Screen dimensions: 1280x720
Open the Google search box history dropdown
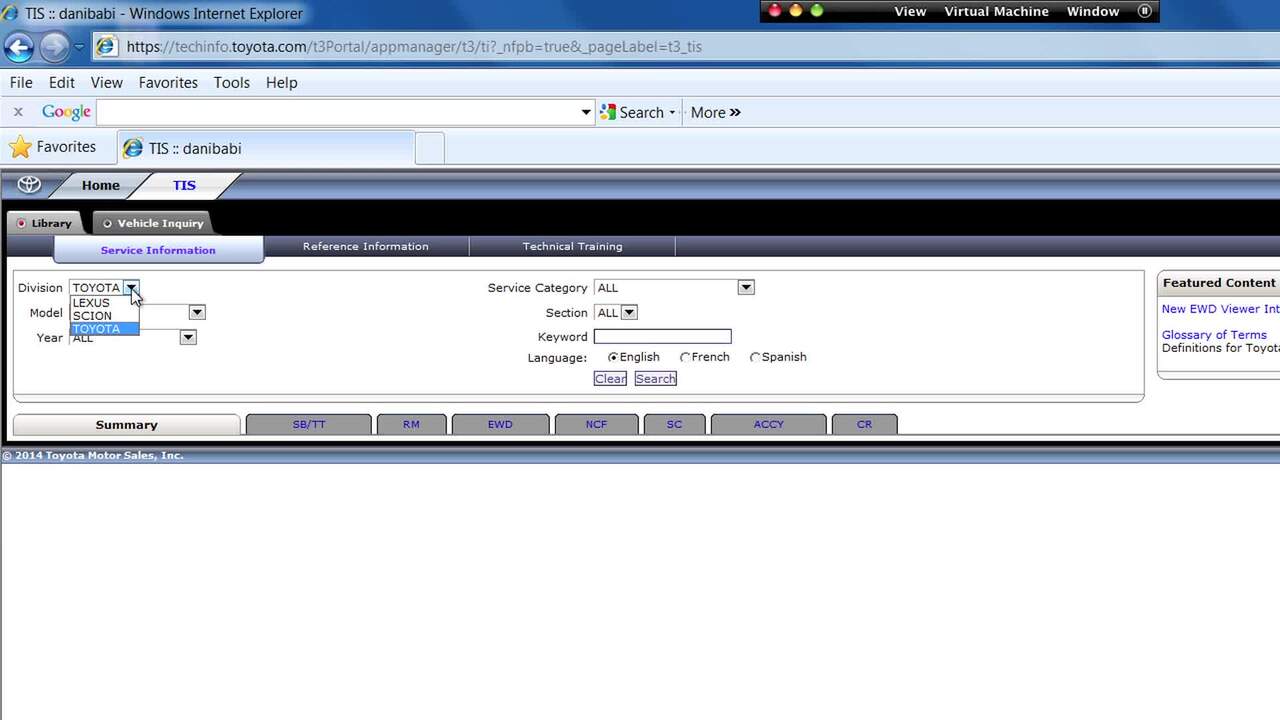point(586,112)
